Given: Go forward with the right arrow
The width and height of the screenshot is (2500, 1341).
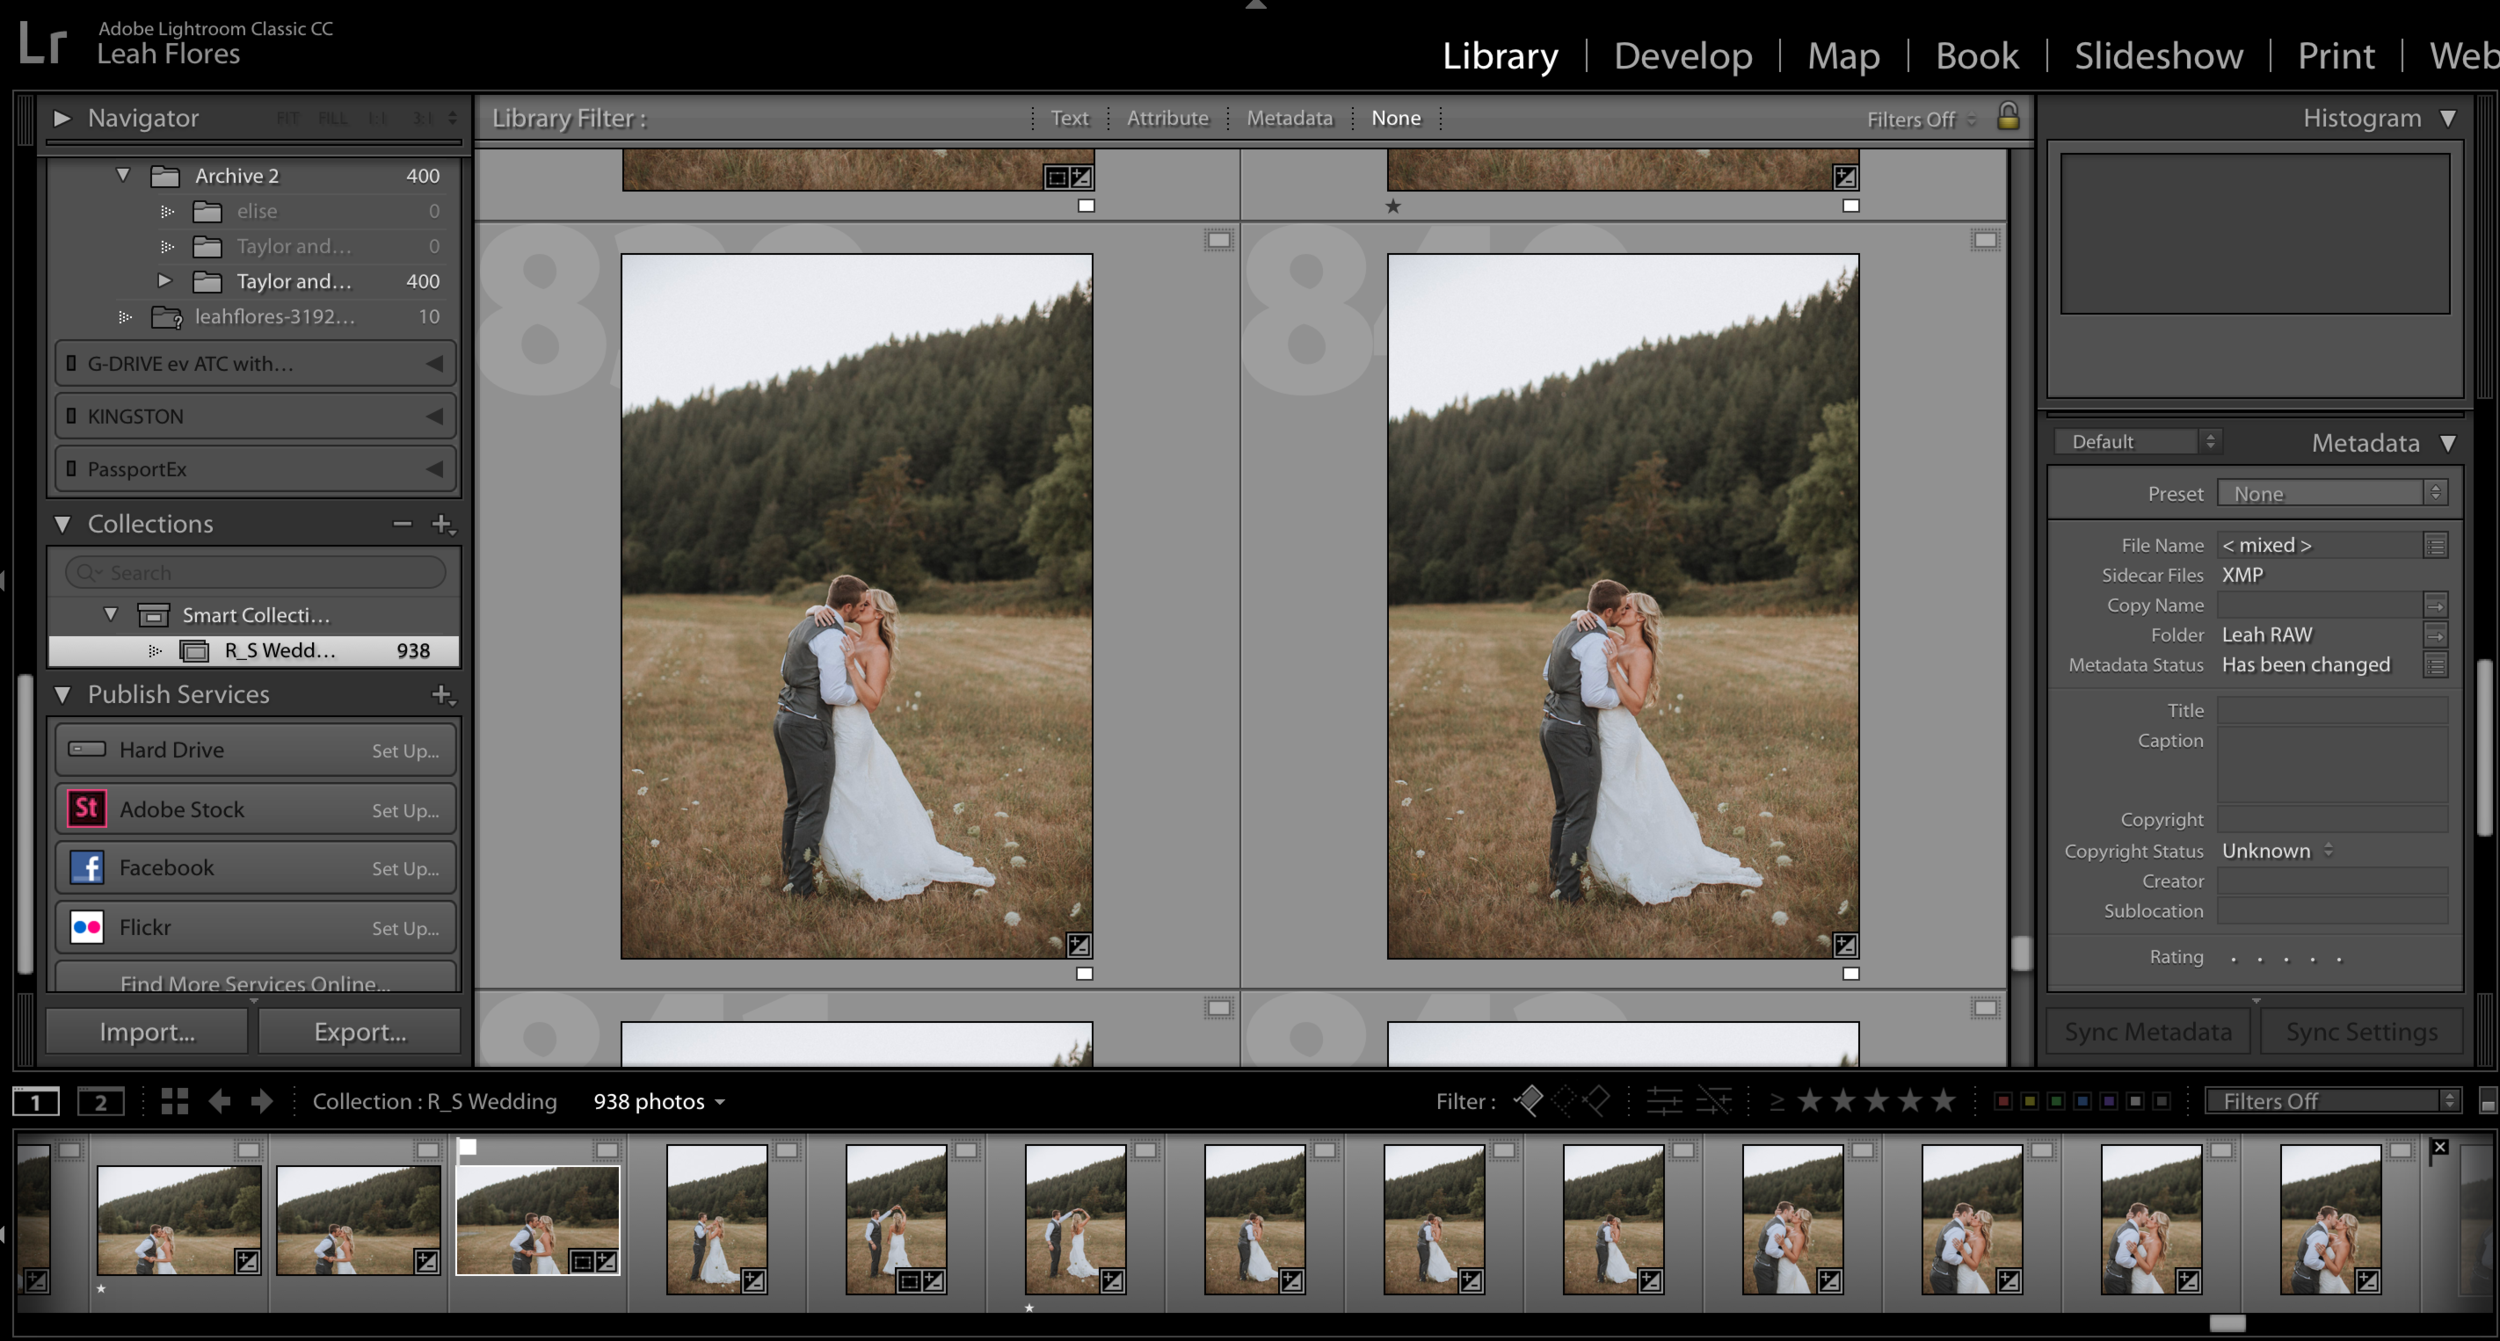Looking at the screenshot, I should (x=262, y=1101).
